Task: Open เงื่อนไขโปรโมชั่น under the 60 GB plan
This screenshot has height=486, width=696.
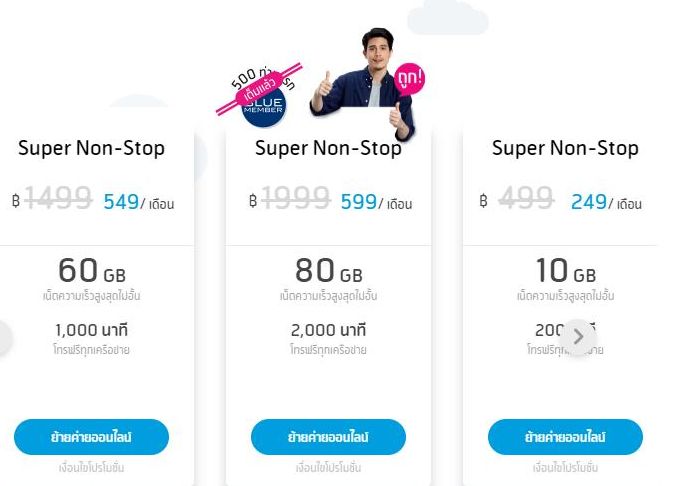Action: click(91, 468)
